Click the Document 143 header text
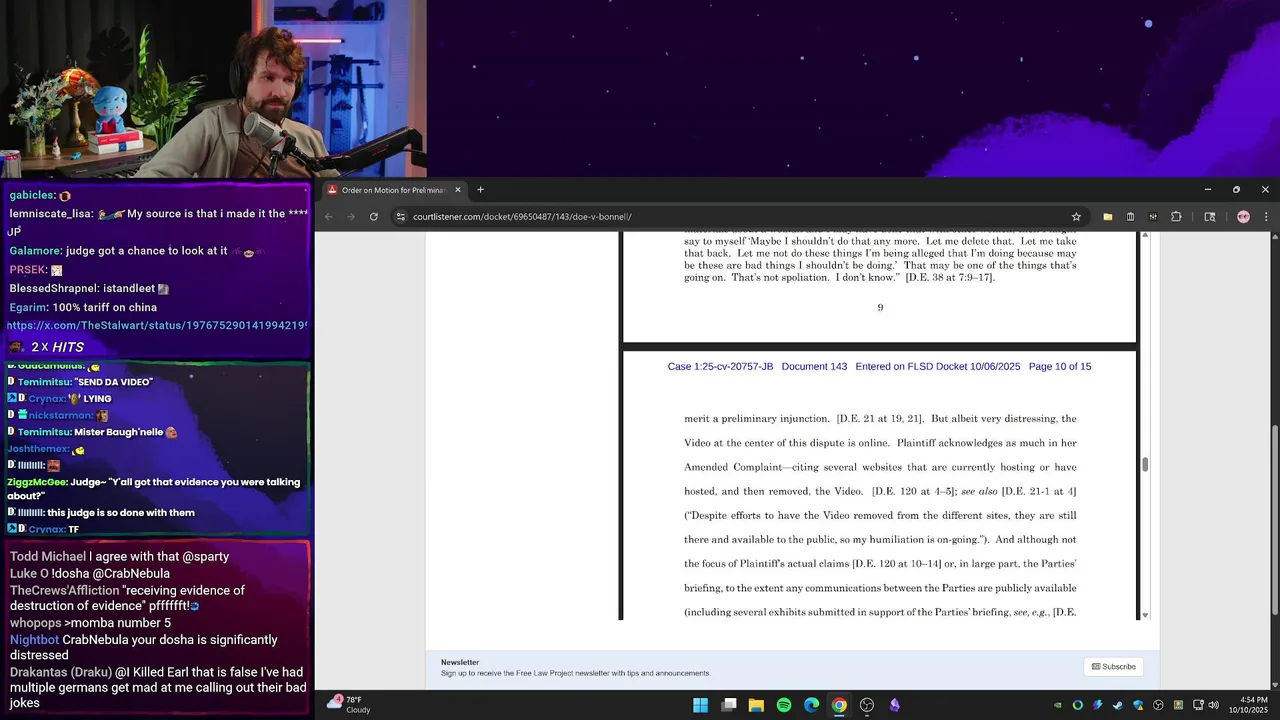This screenshot has height=720, width=1280. click(x=814, y=367)
